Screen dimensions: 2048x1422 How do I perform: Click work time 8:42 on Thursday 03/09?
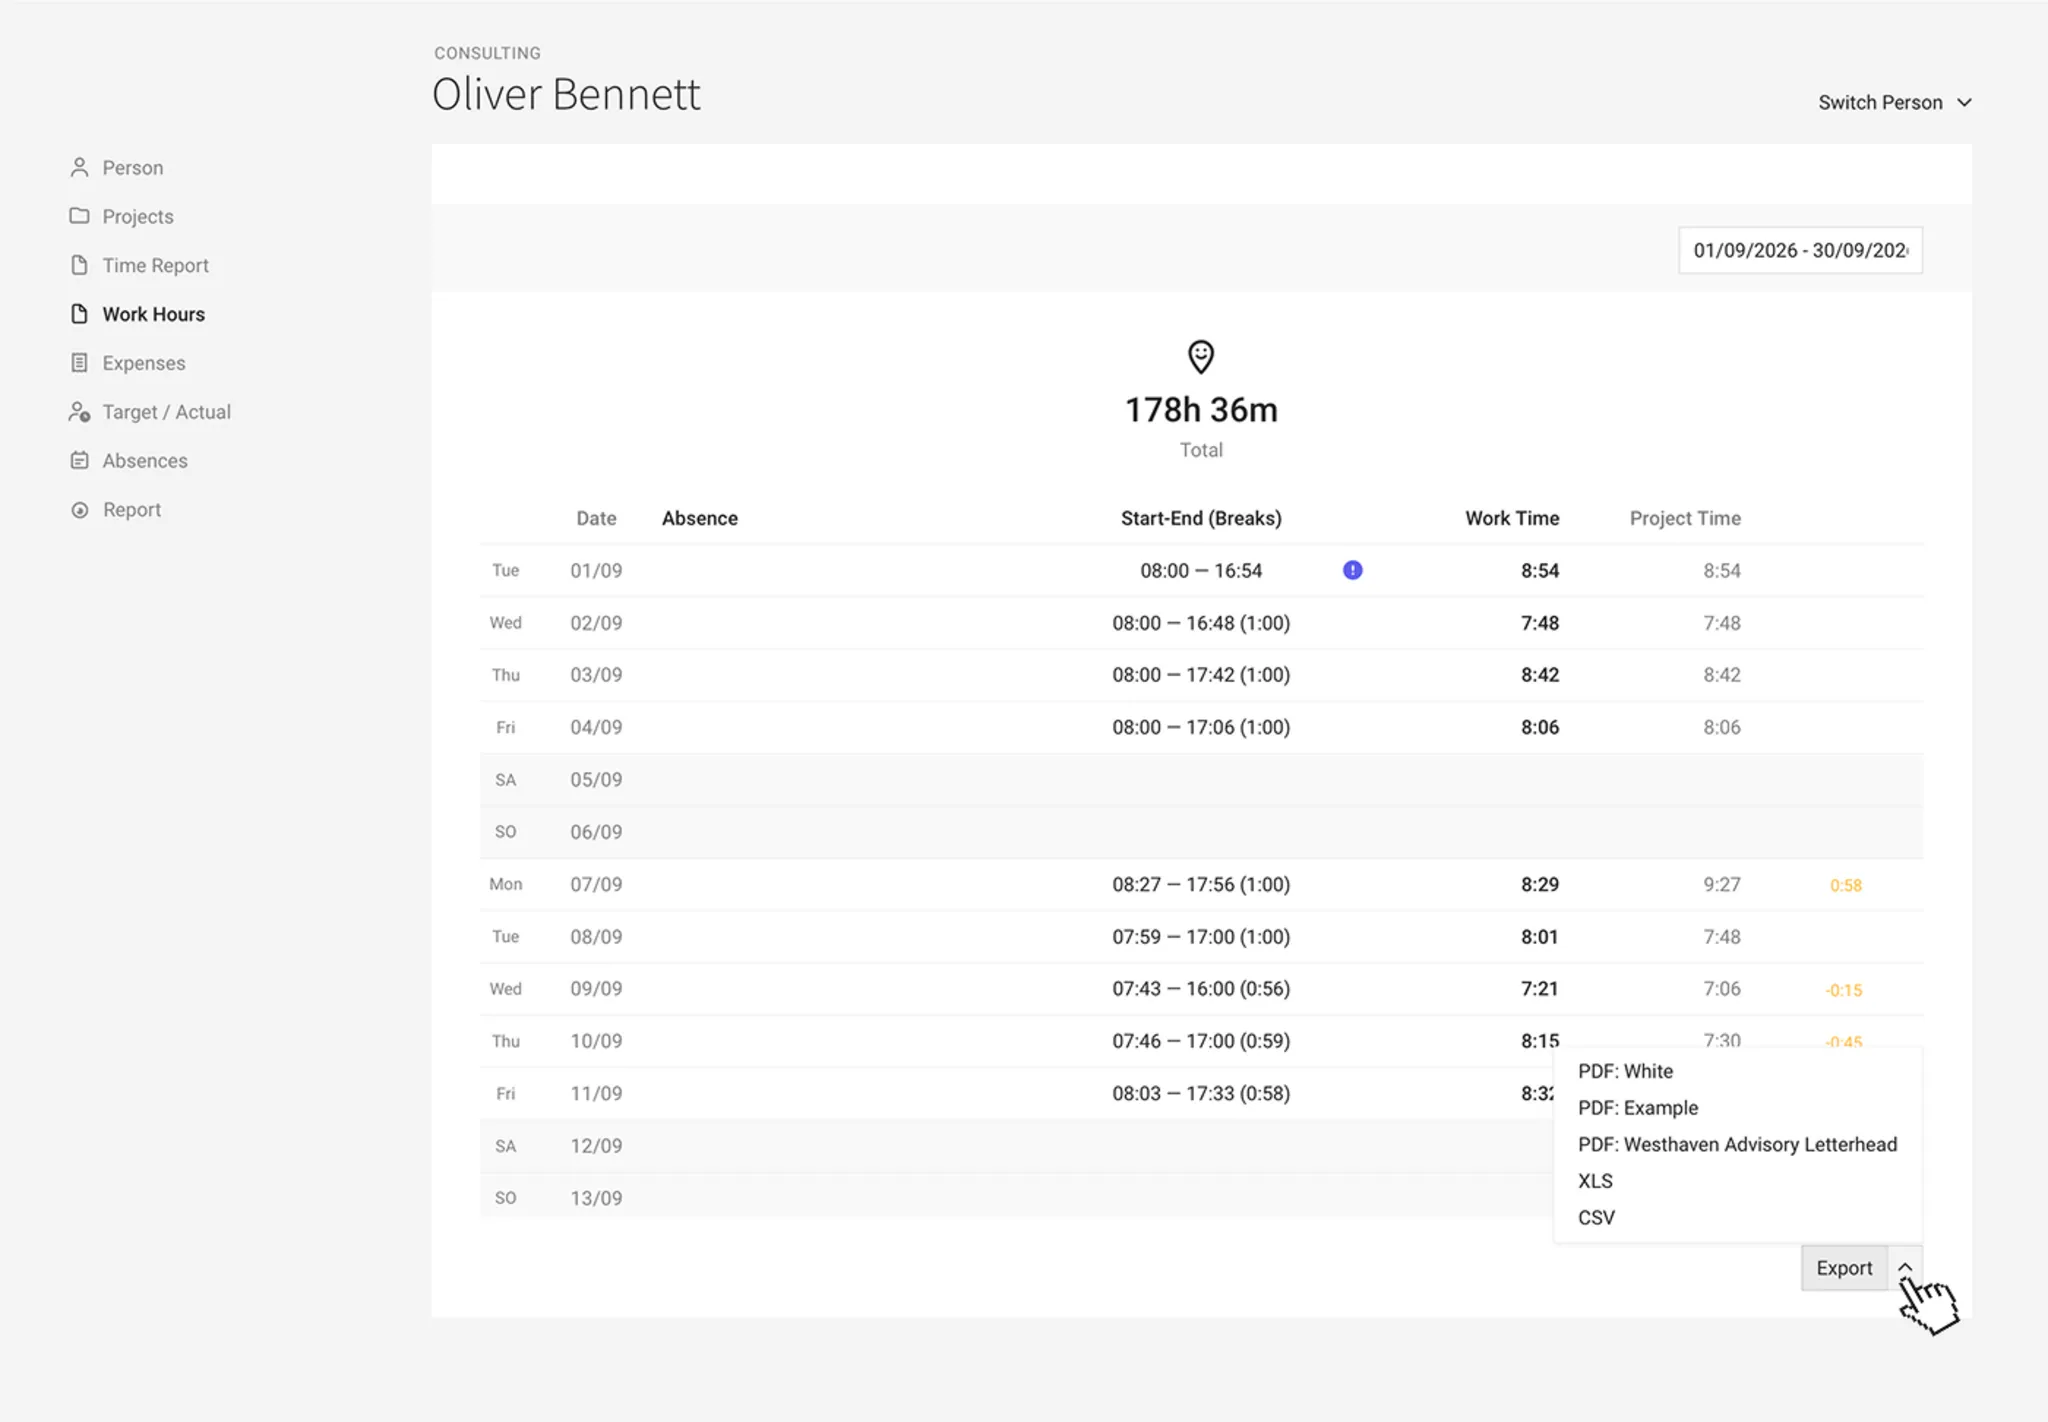tap(1540, 675)
